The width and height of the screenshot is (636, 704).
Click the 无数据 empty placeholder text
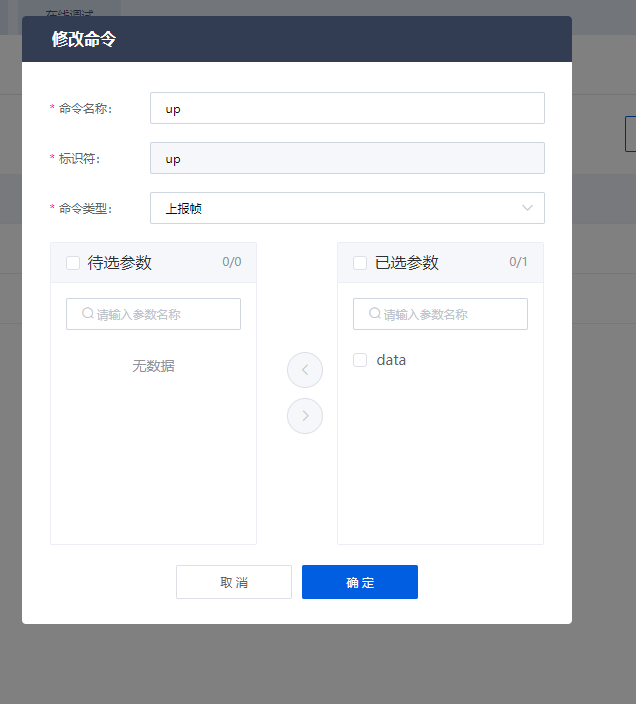coord(153,366)
